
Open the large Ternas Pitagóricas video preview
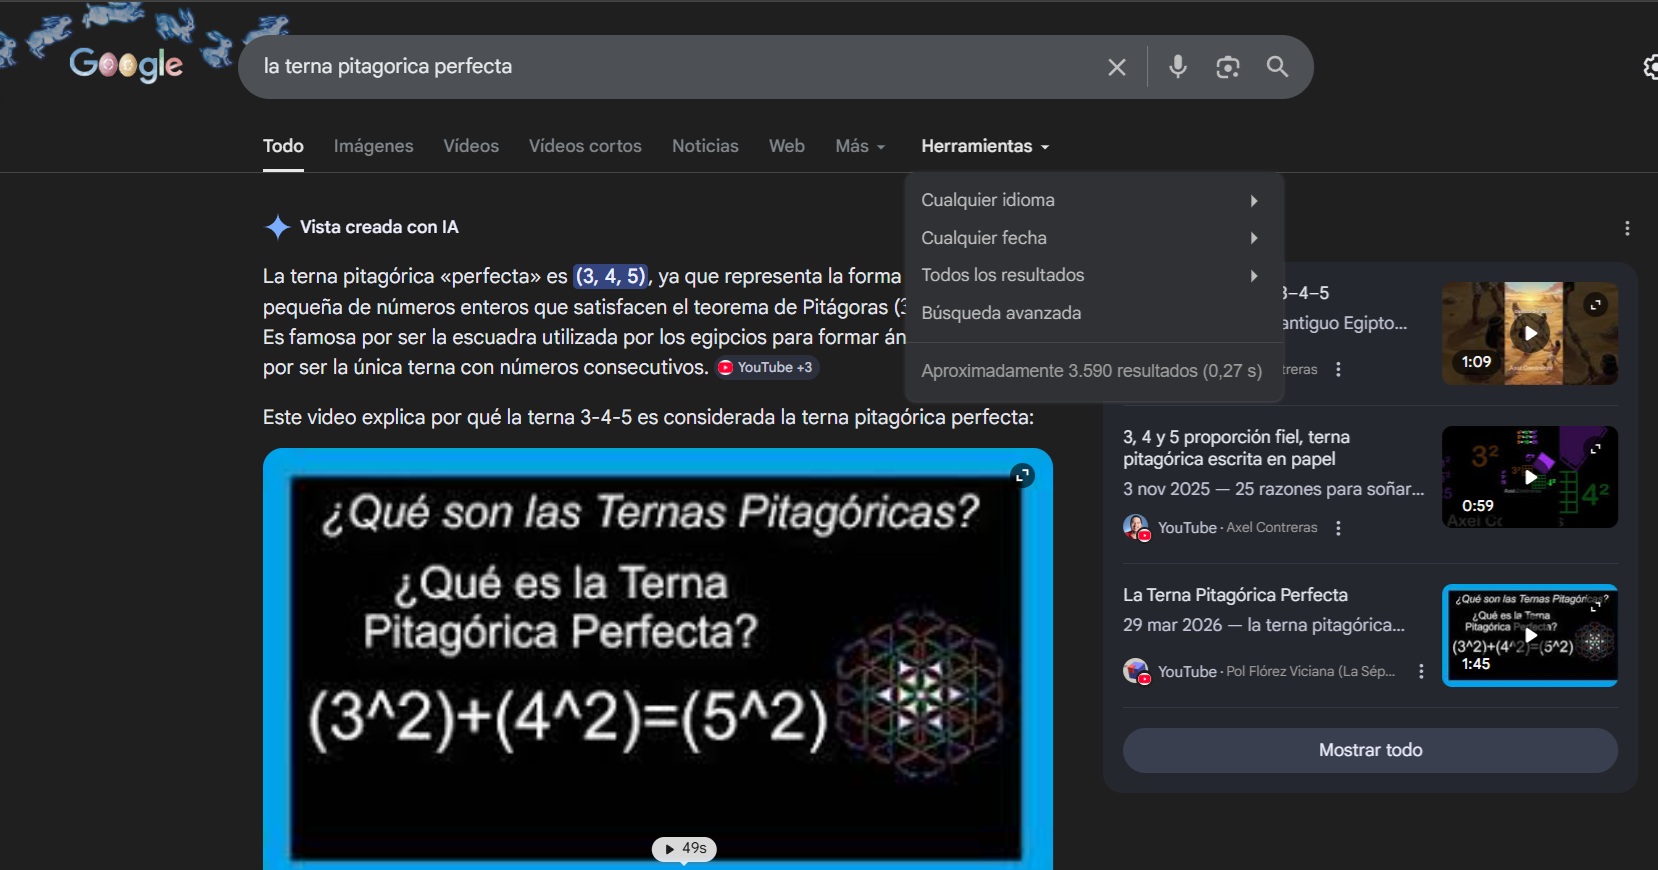pos(658,658)
